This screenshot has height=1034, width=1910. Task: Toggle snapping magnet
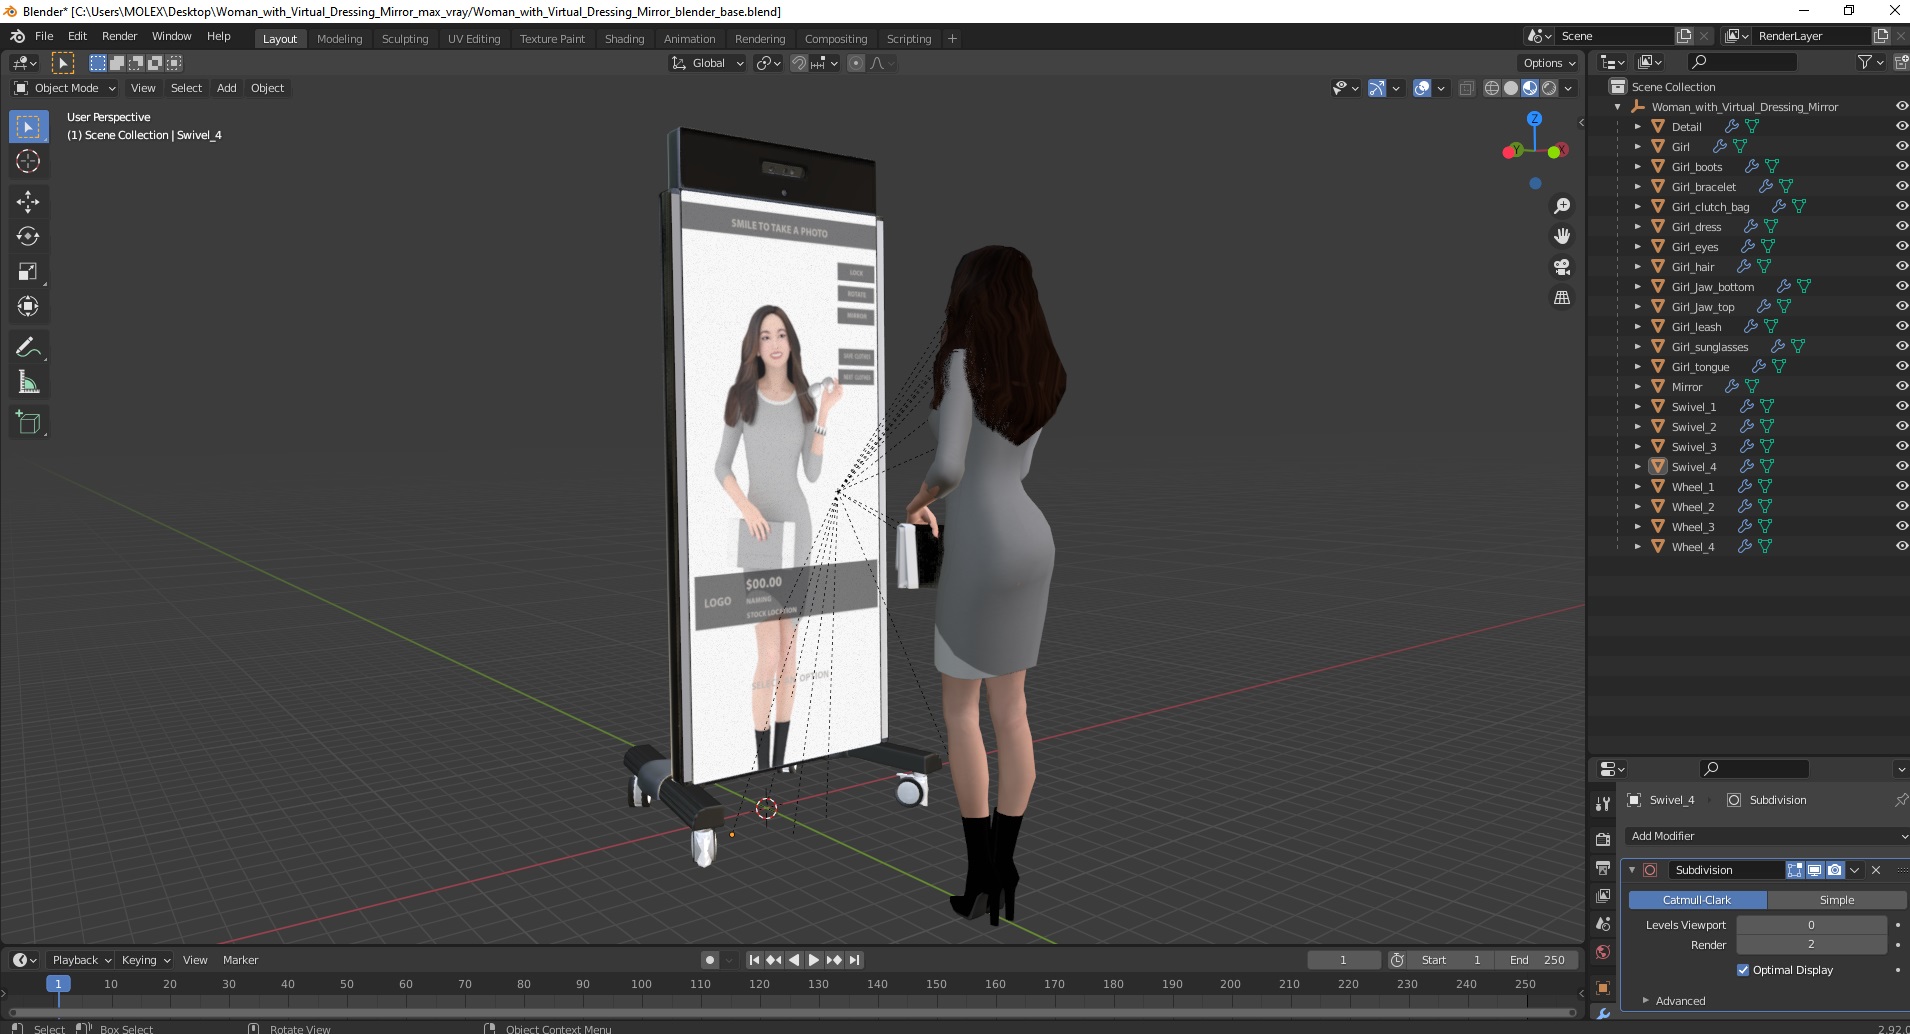[798, 63]
